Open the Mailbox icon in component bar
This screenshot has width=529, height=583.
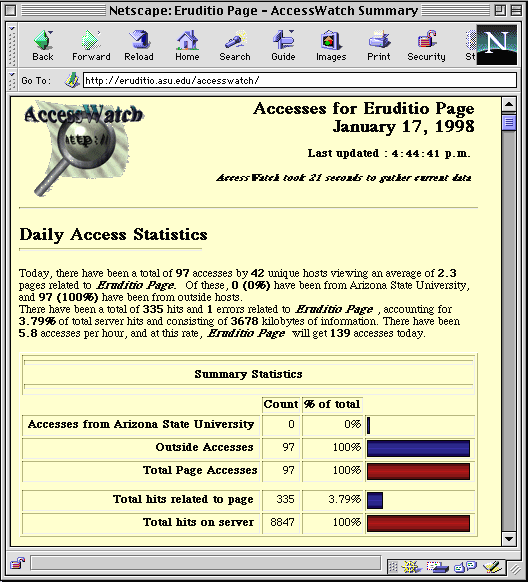point(438,567)
